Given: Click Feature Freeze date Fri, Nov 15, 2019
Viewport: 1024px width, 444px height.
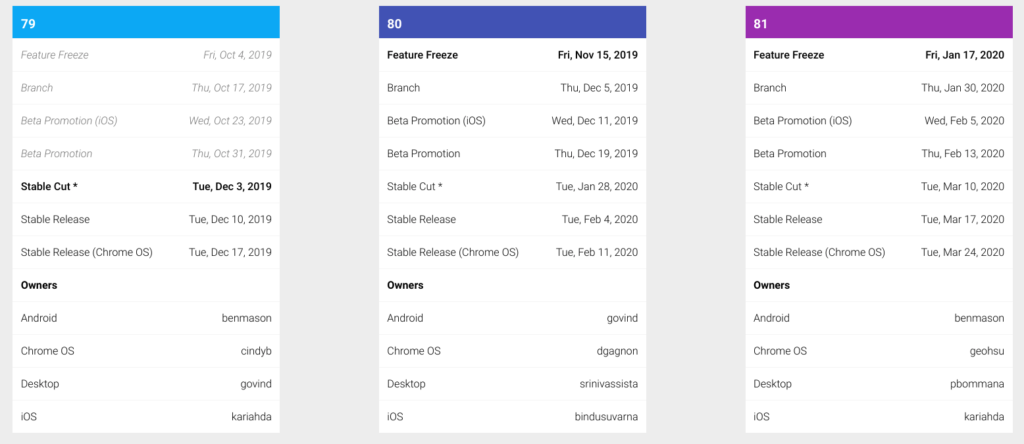Looking at the screenshot, I should tap(598, 56).
